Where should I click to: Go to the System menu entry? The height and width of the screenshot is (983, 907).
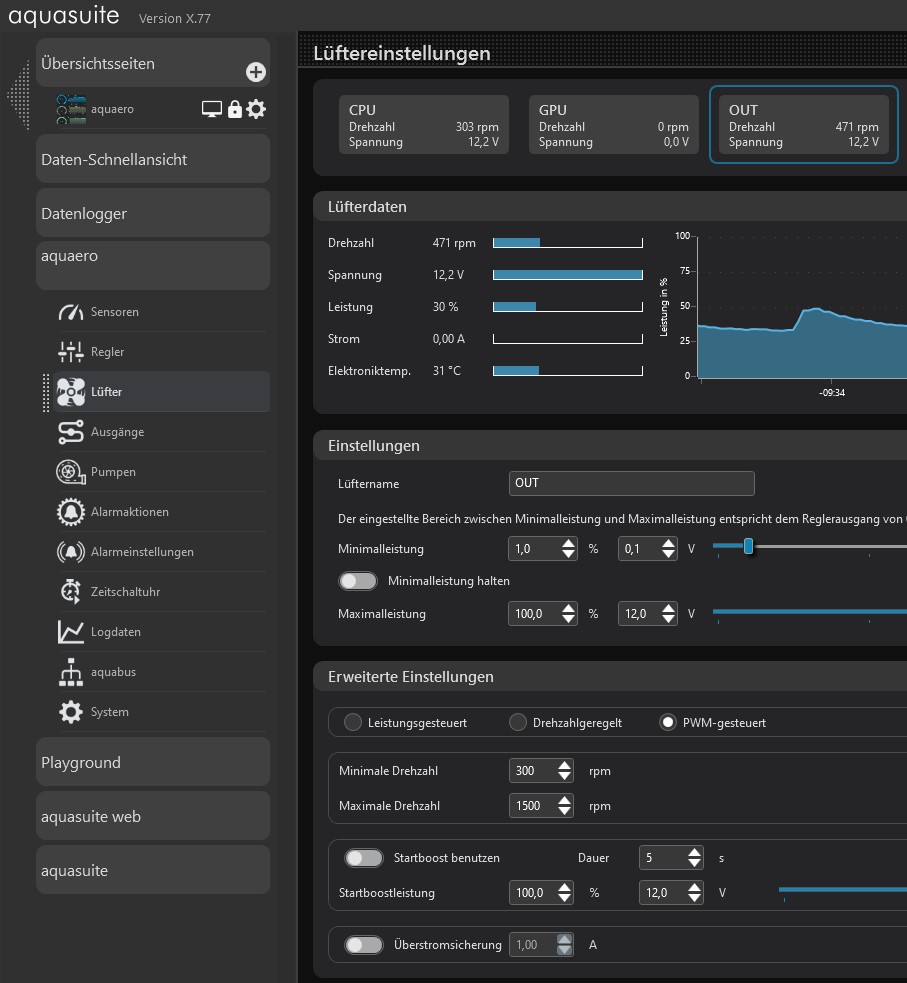[109, 712]
